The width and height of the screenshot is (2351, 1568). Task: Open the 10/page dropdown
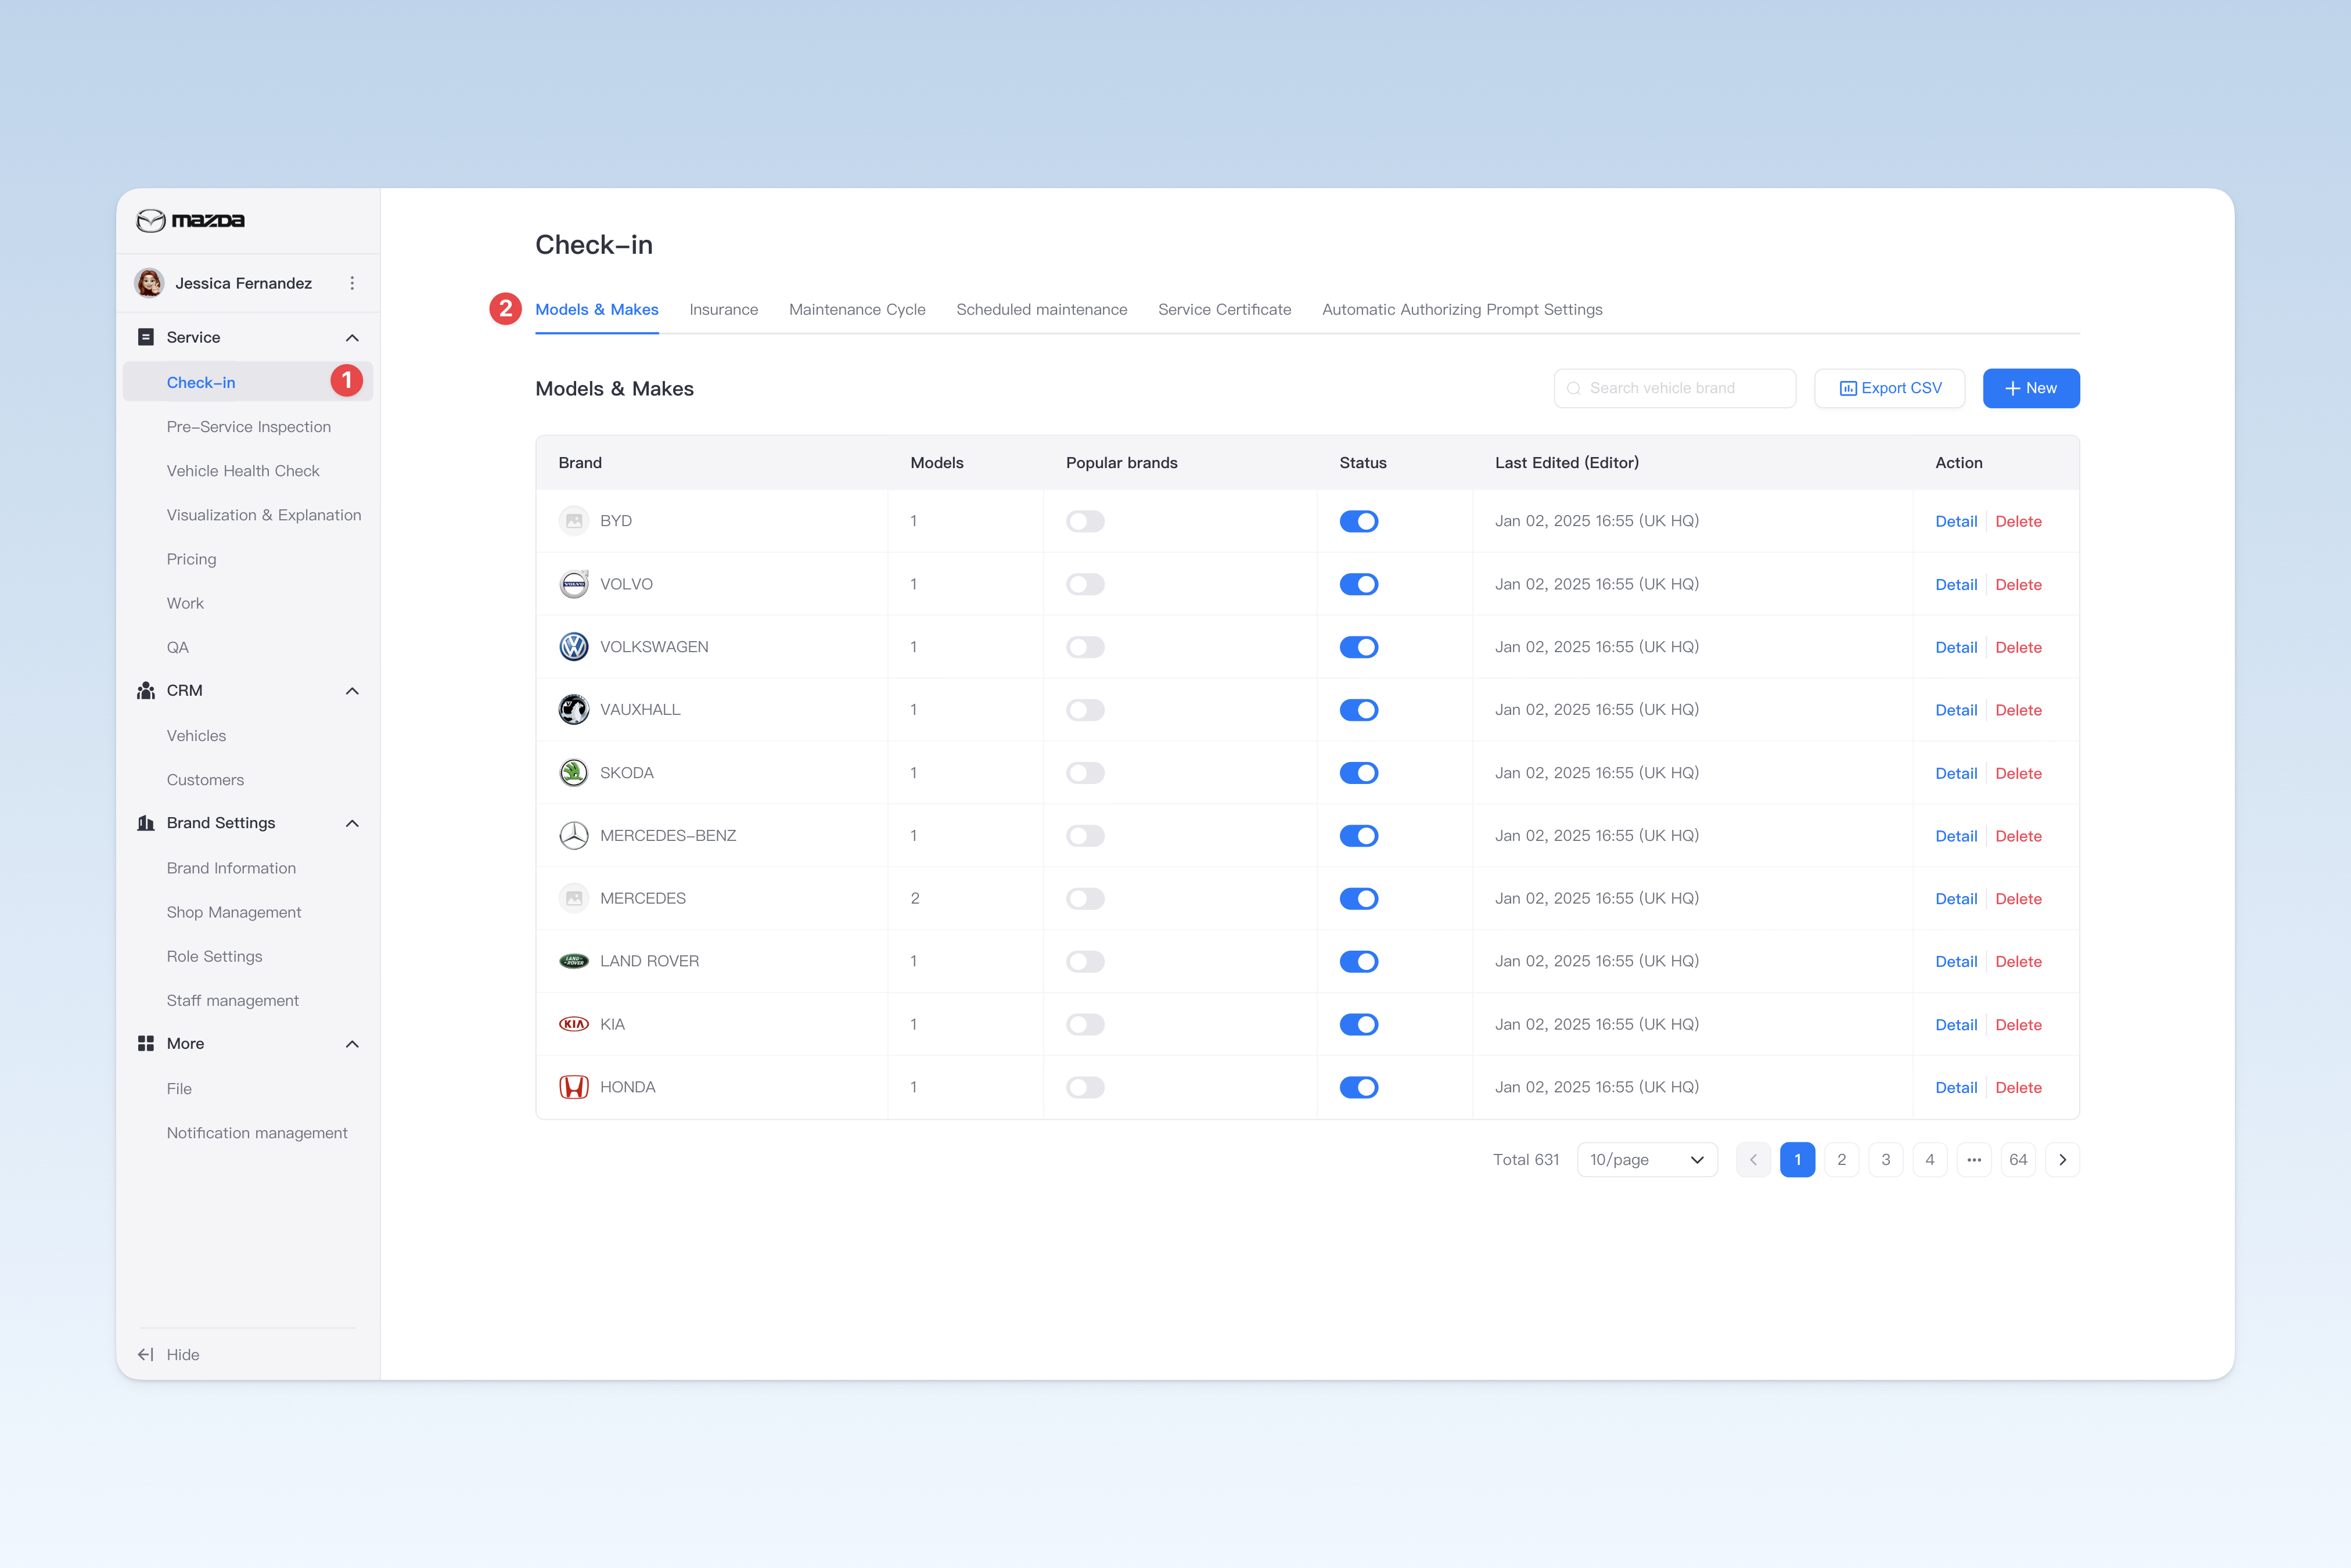1647,1160
